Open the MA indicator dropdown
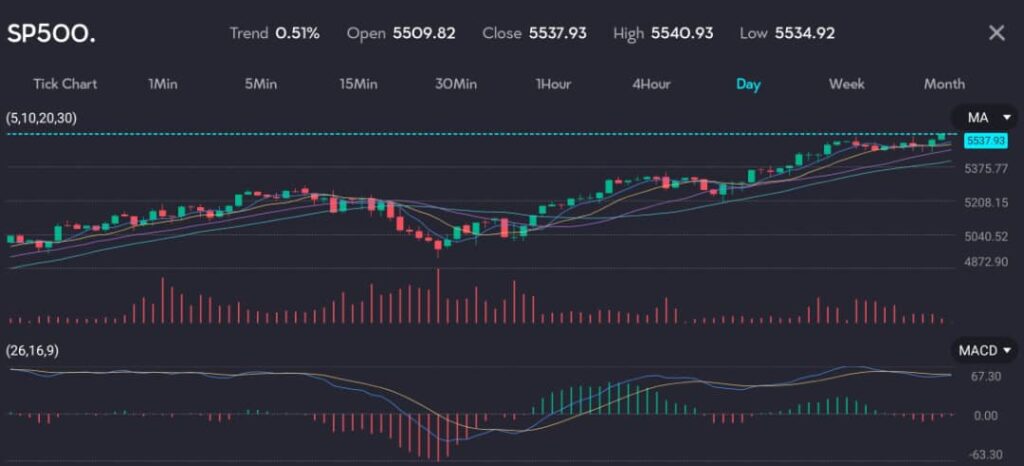The height and width of the screenshot is (466, 1024). point(984,118)
